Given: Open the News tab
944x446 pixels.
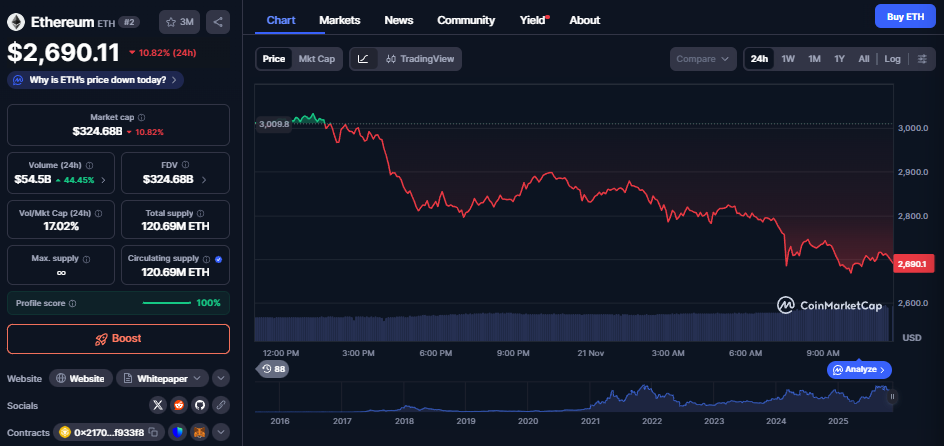Looking at the screenshot, I should point(399,20).
